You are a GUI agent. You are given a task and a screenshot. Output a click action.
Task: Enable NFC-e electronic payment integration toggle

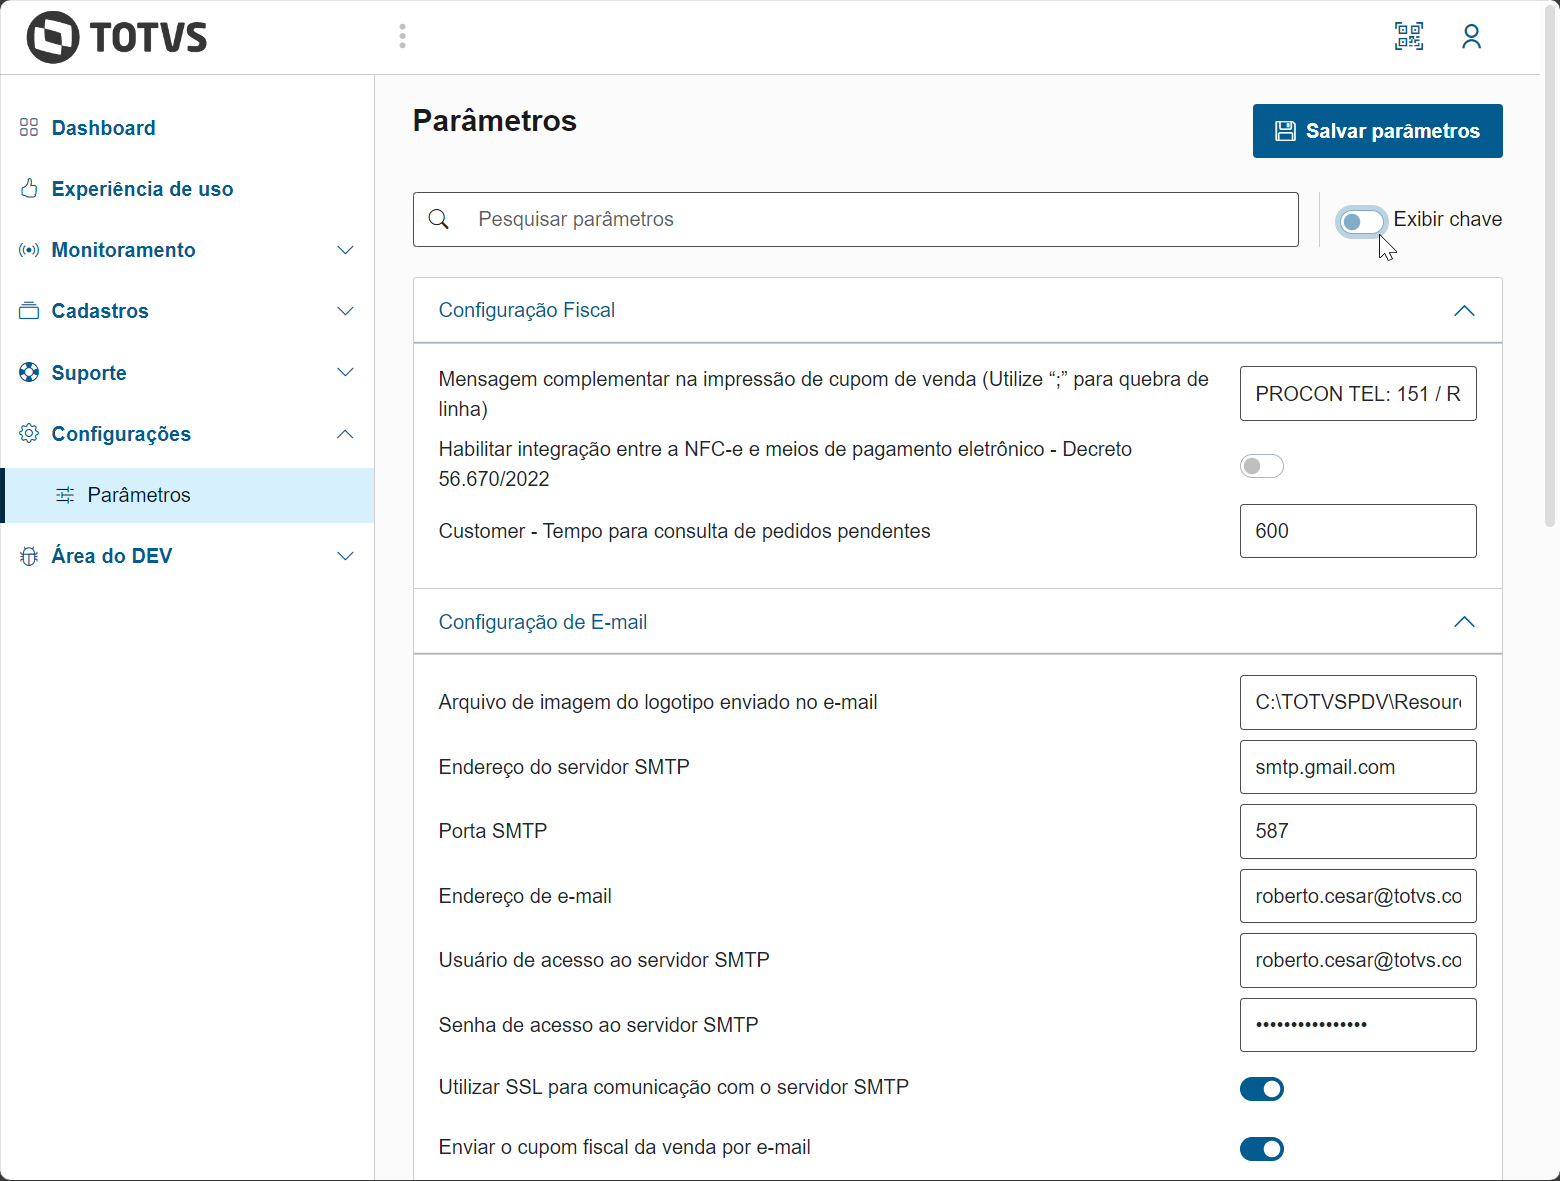coord(1261,466)
